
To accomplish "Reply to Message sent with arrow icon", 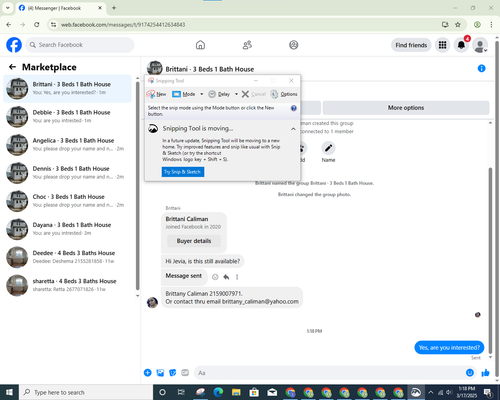I will [x=226, y=277].
